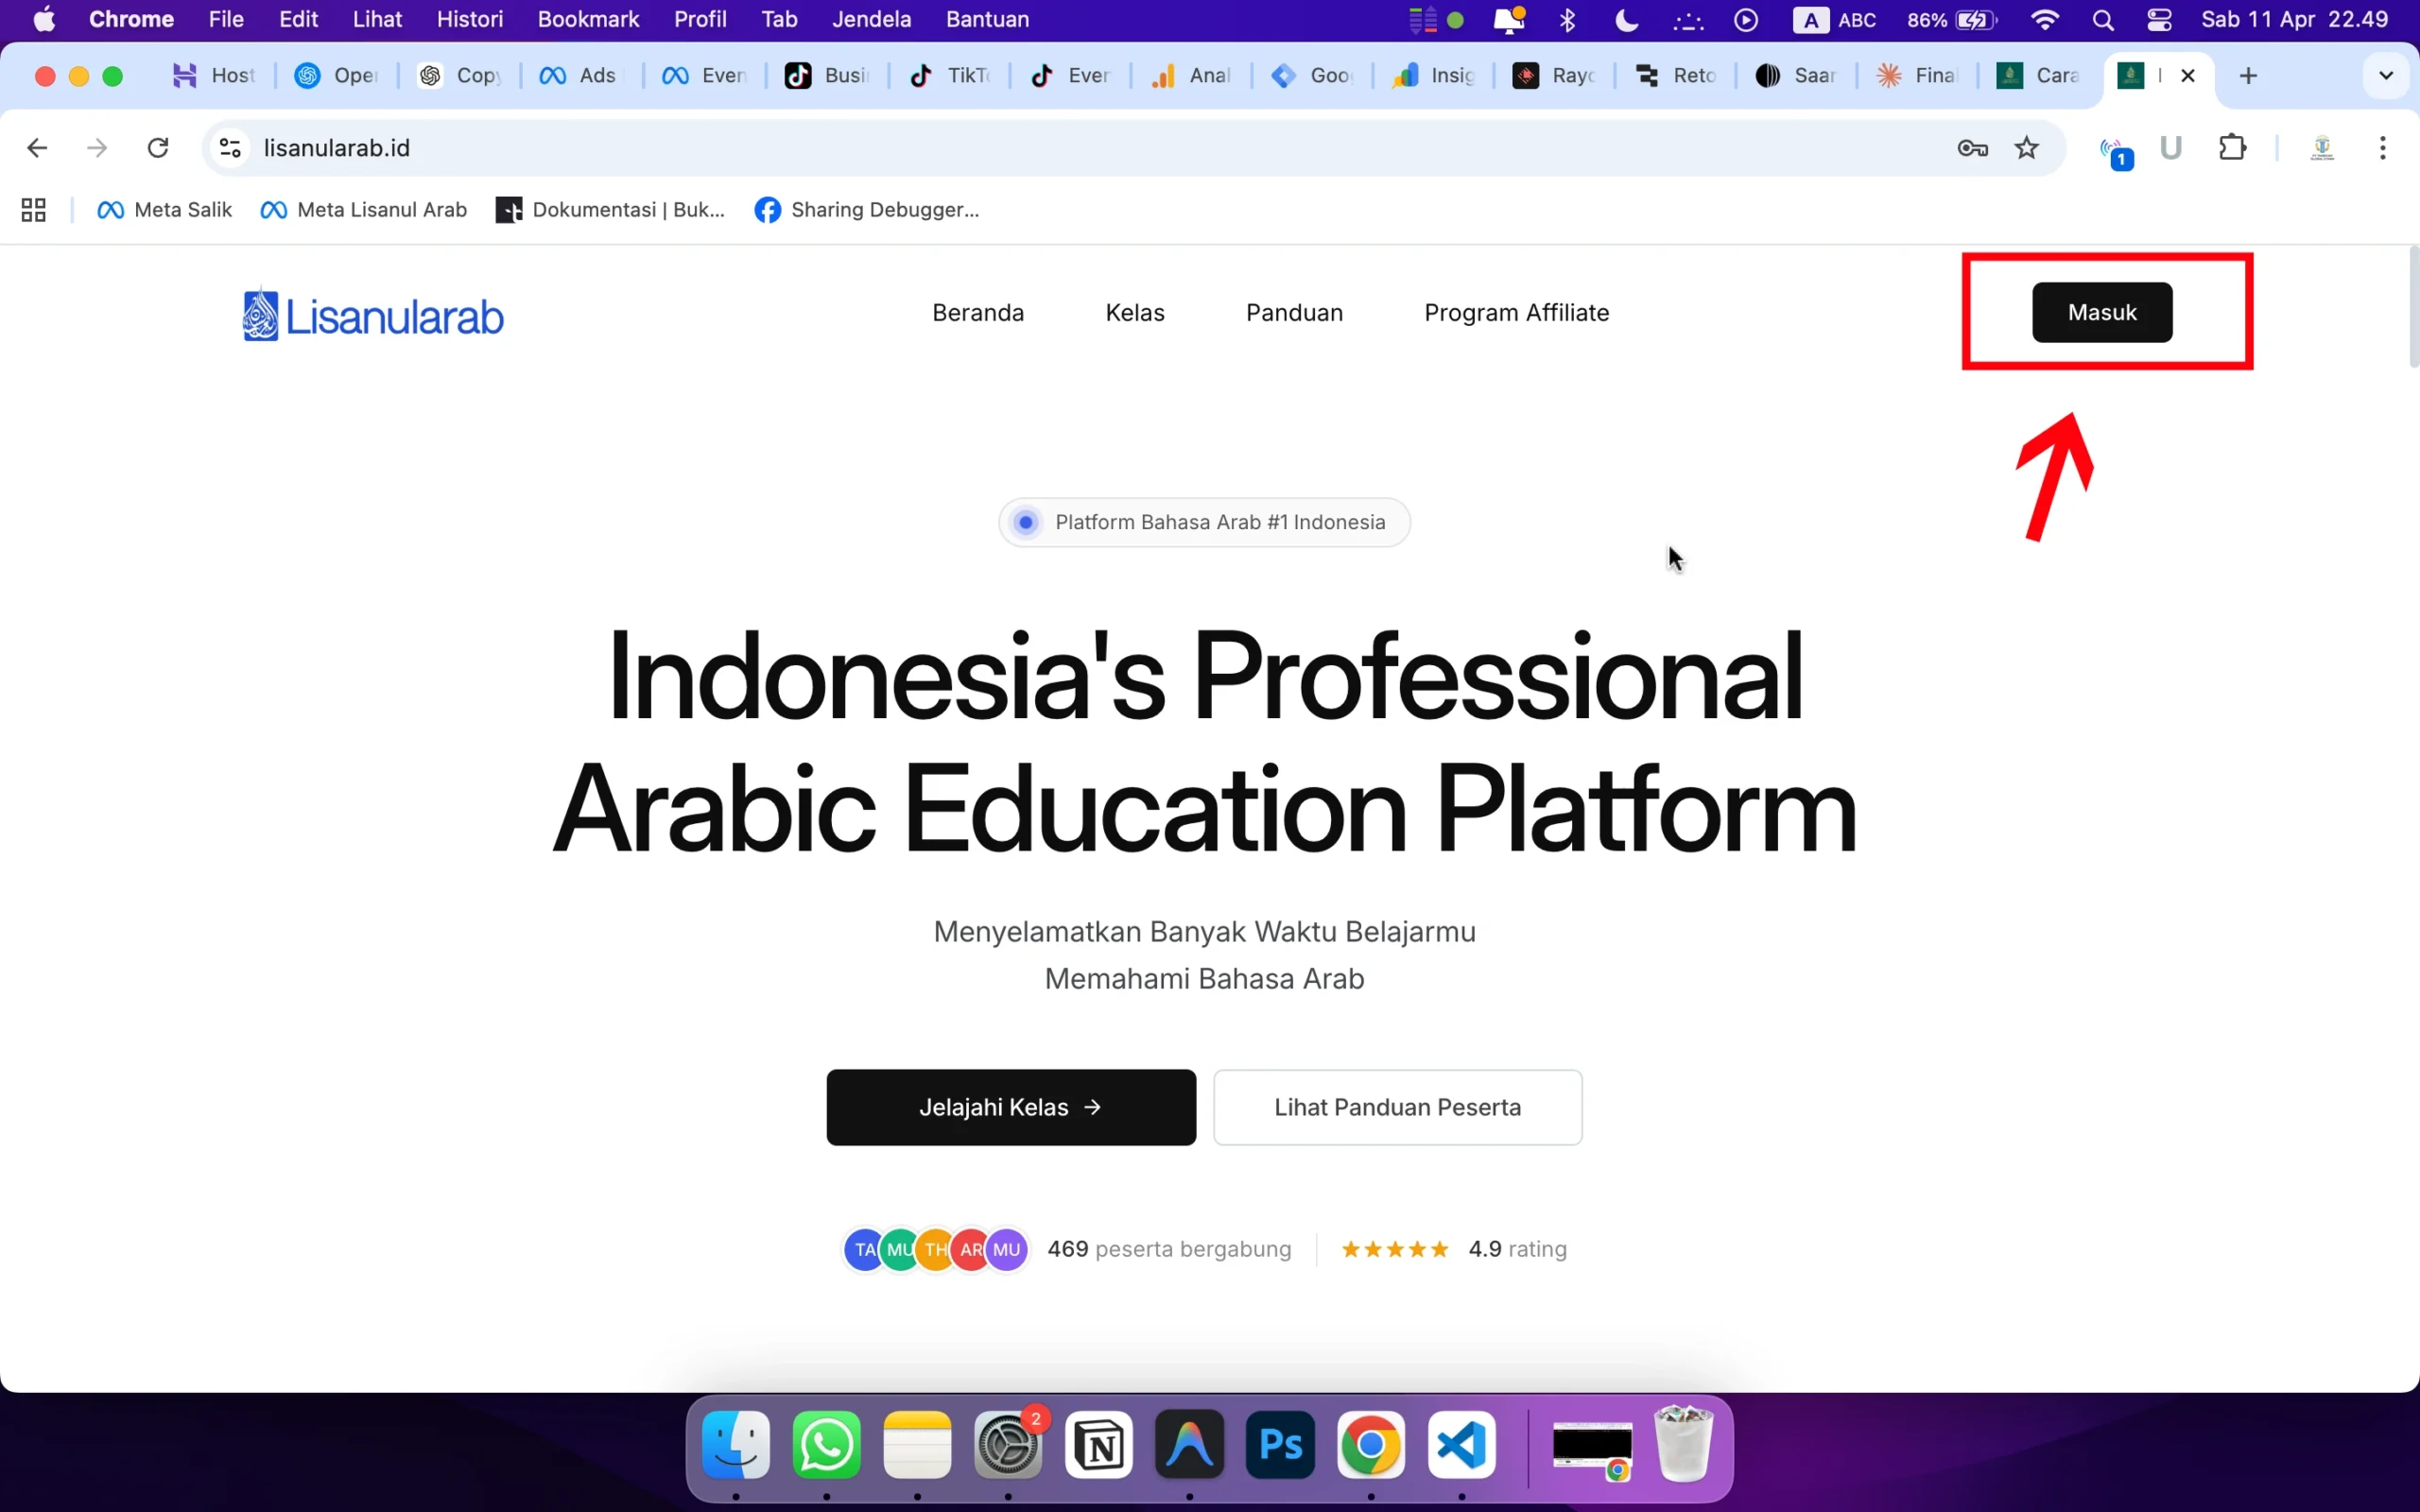Open the Histori menu in menu bar
The height and width of the screenshot is (1512, 2420).
tap(470, 19)
